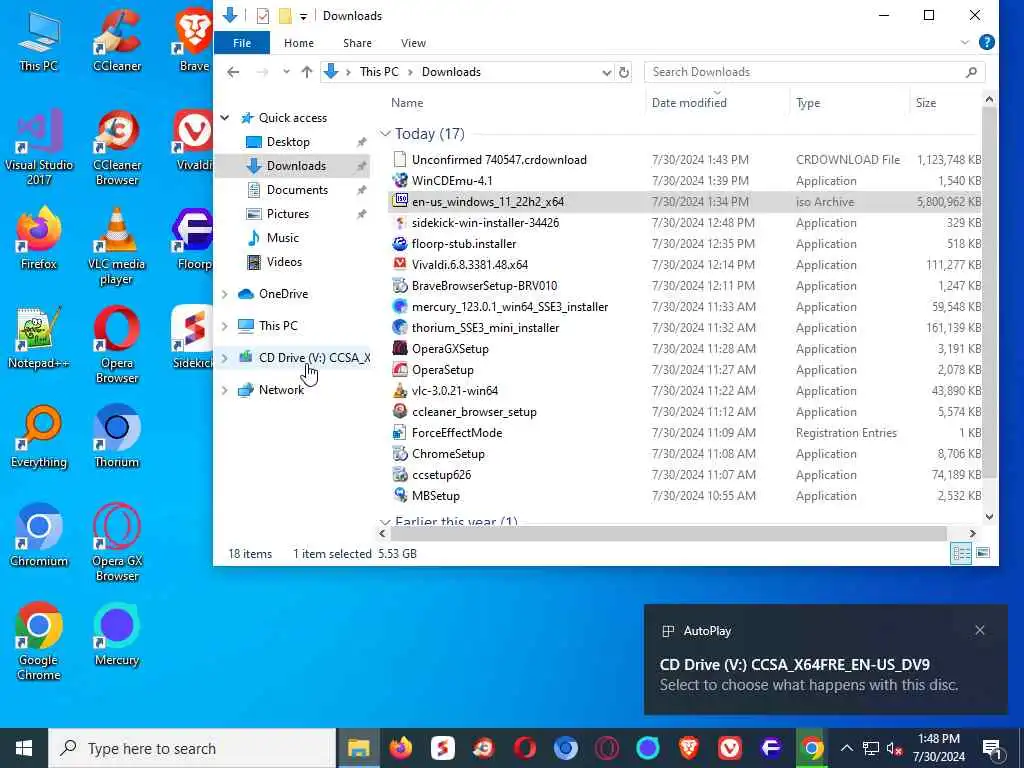Click AutoPlay CD Drive notification
The width and height of the screenshot is (1024, 768).
coord(825,660)
